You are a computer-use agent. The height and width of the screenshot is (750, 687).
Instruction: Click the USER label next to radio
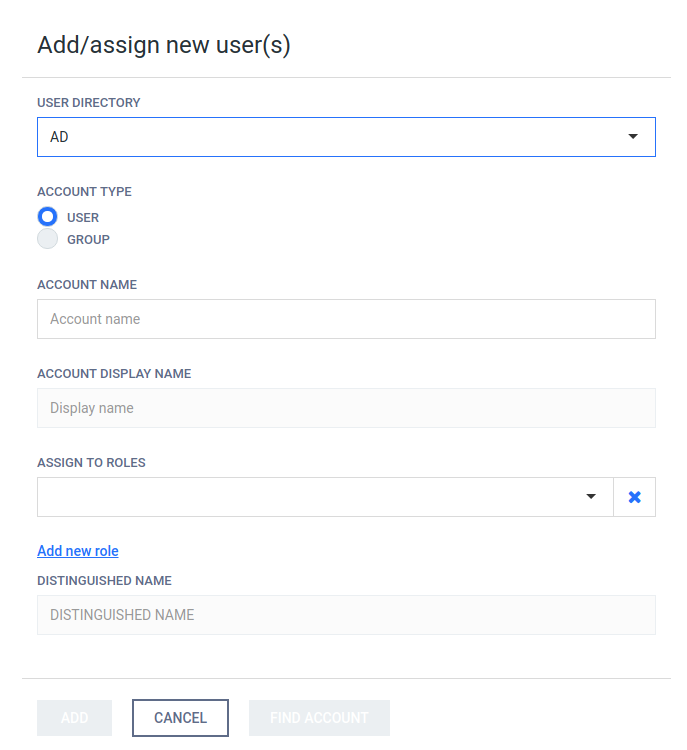(83, 218)
